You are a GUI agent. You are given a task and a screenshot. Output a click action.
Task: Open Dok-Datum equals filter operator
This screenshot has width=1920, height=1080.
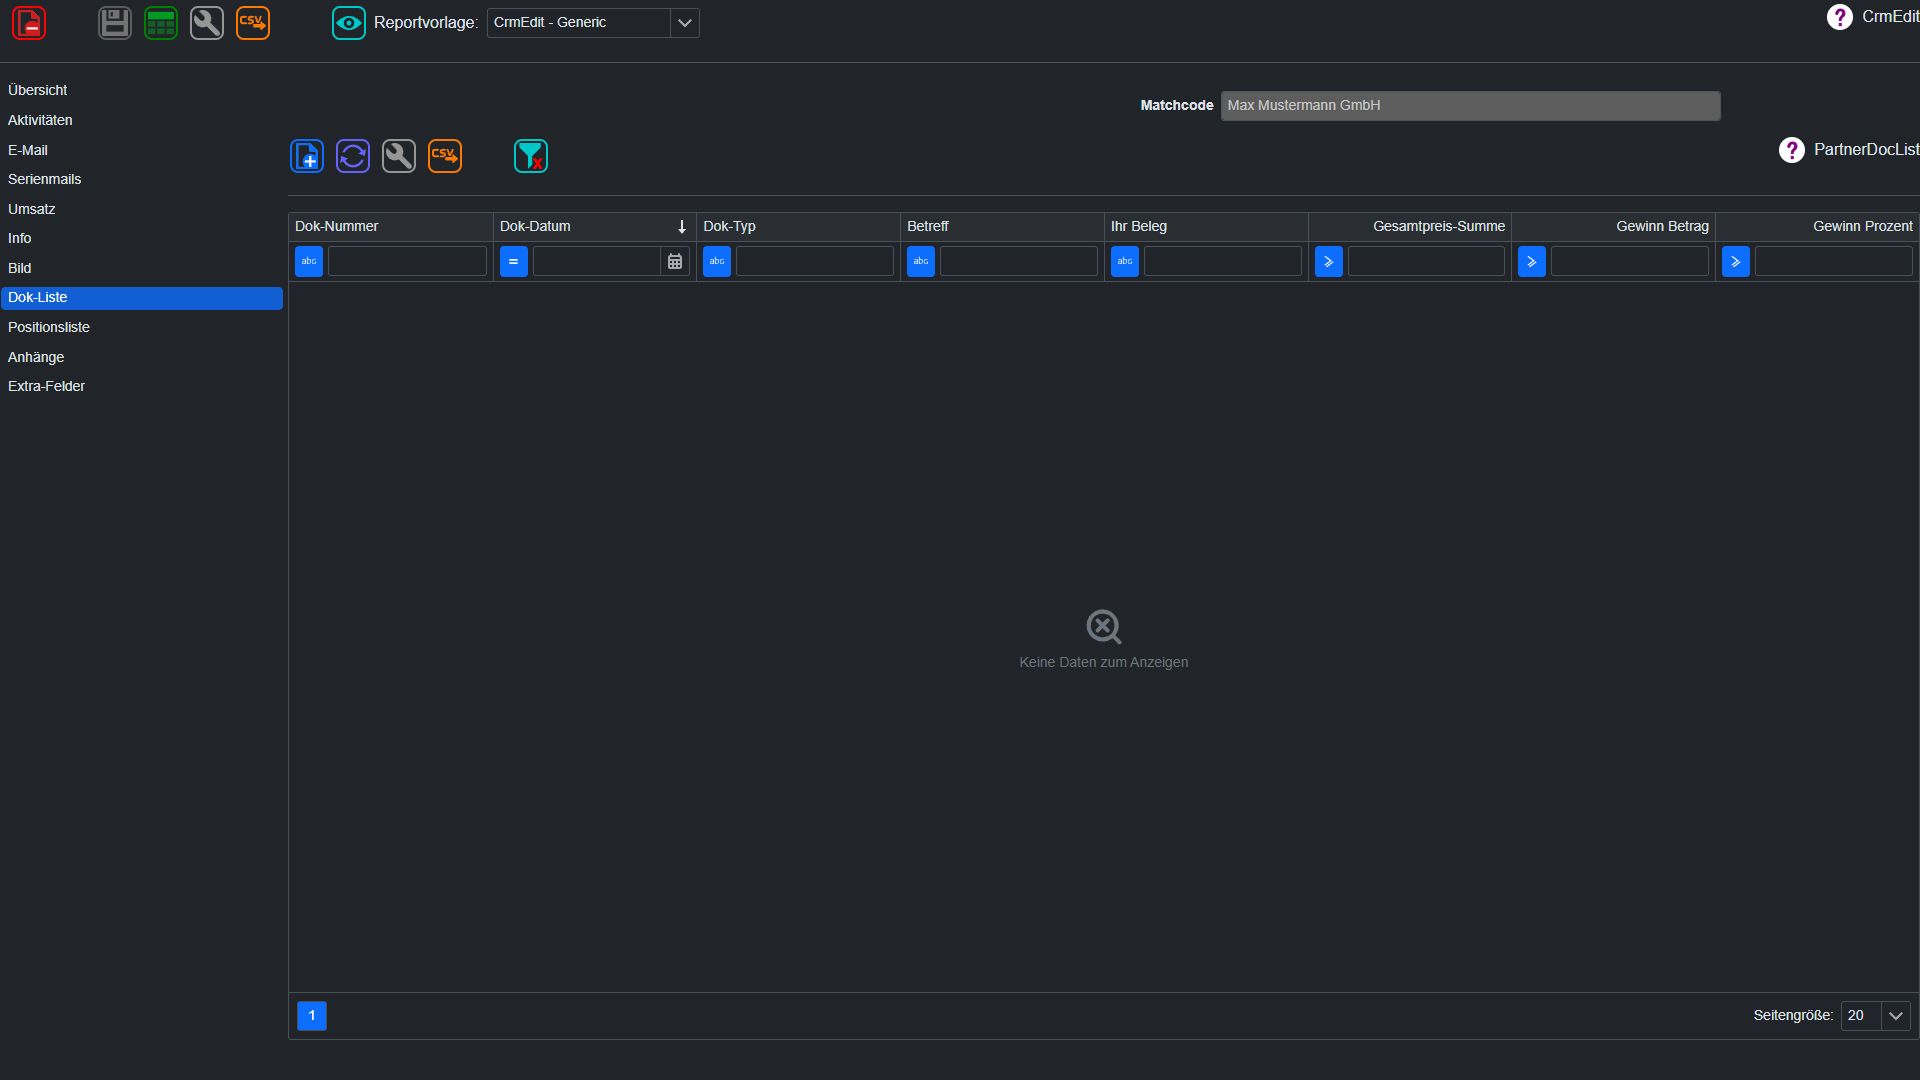[514, 261]
